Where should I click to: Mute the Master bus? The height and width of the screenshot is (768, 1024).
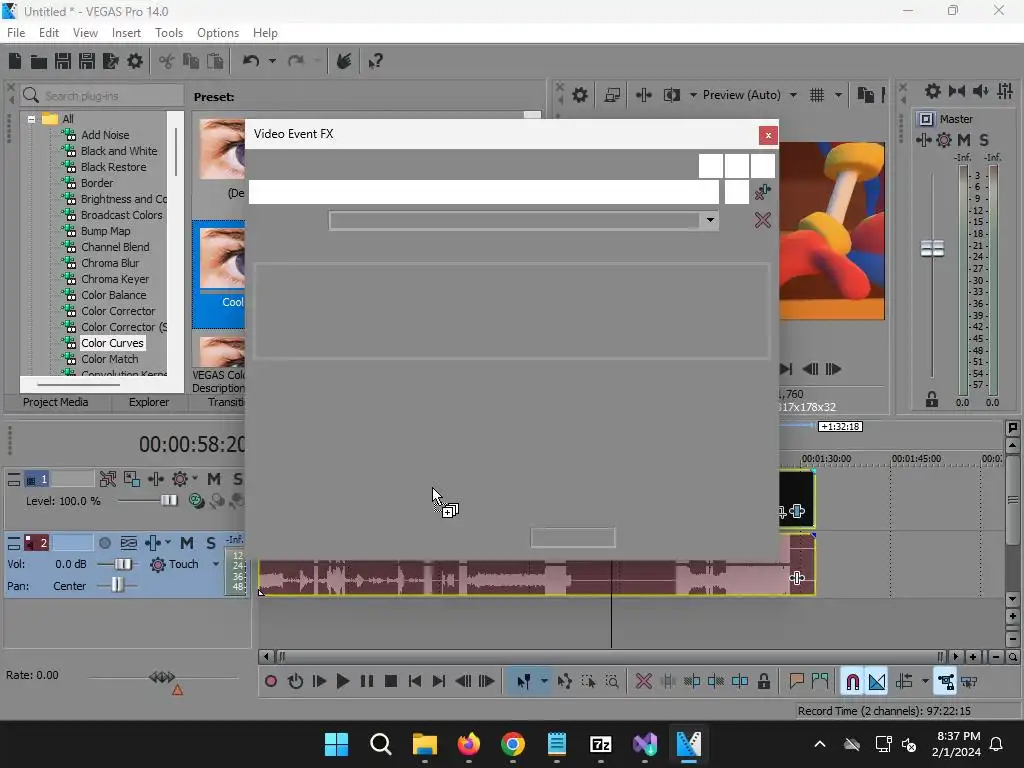964,140
